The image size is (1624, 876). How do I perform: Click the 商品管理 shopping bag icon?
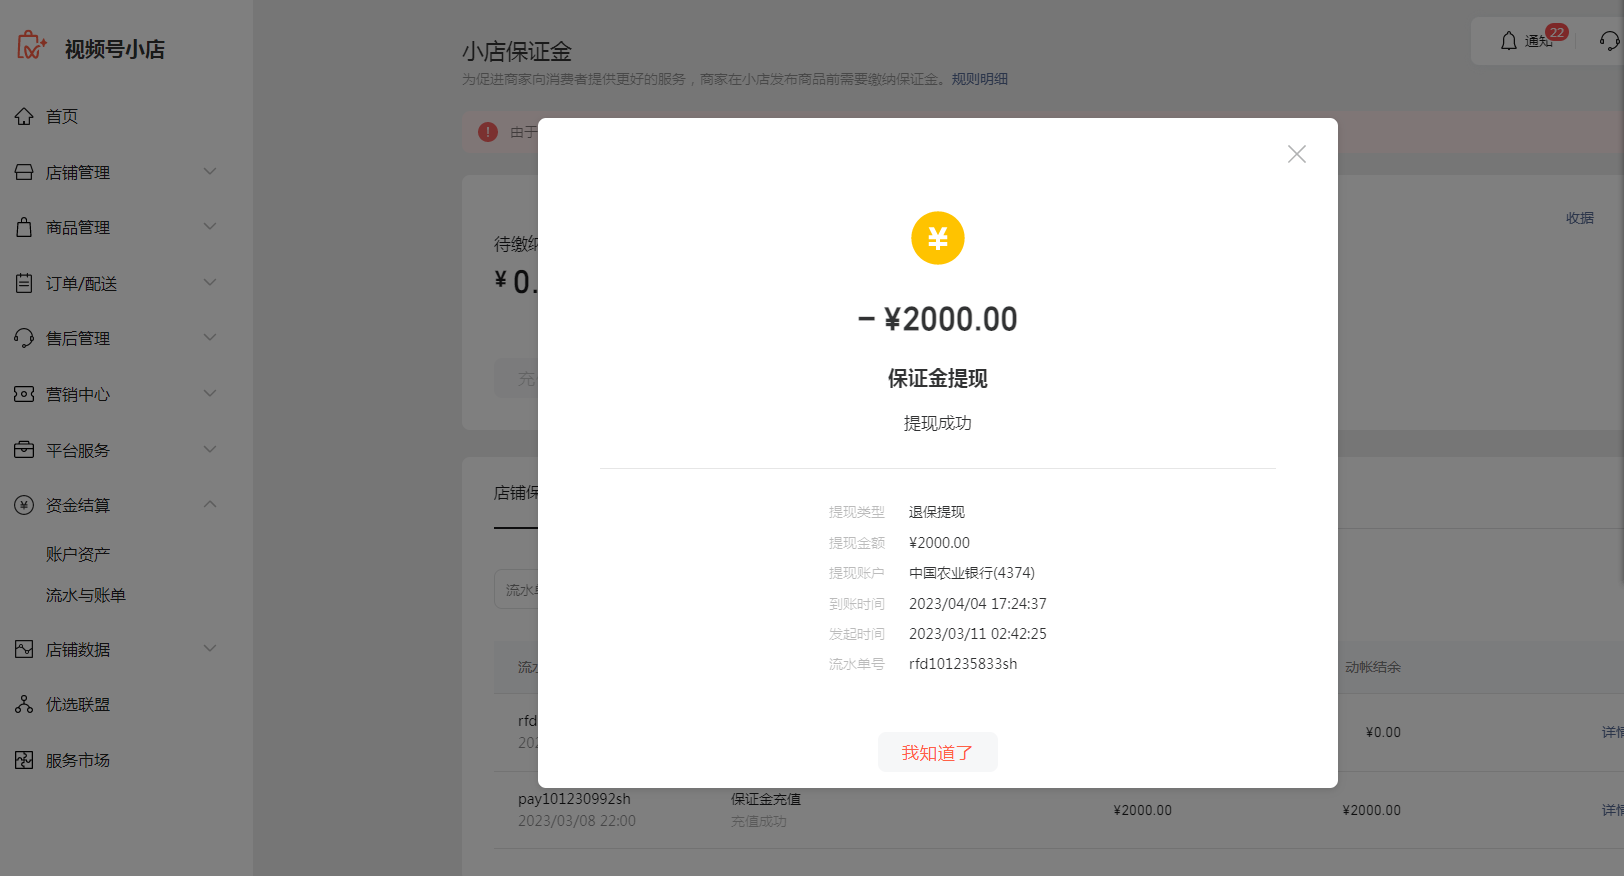coord(24,227)
